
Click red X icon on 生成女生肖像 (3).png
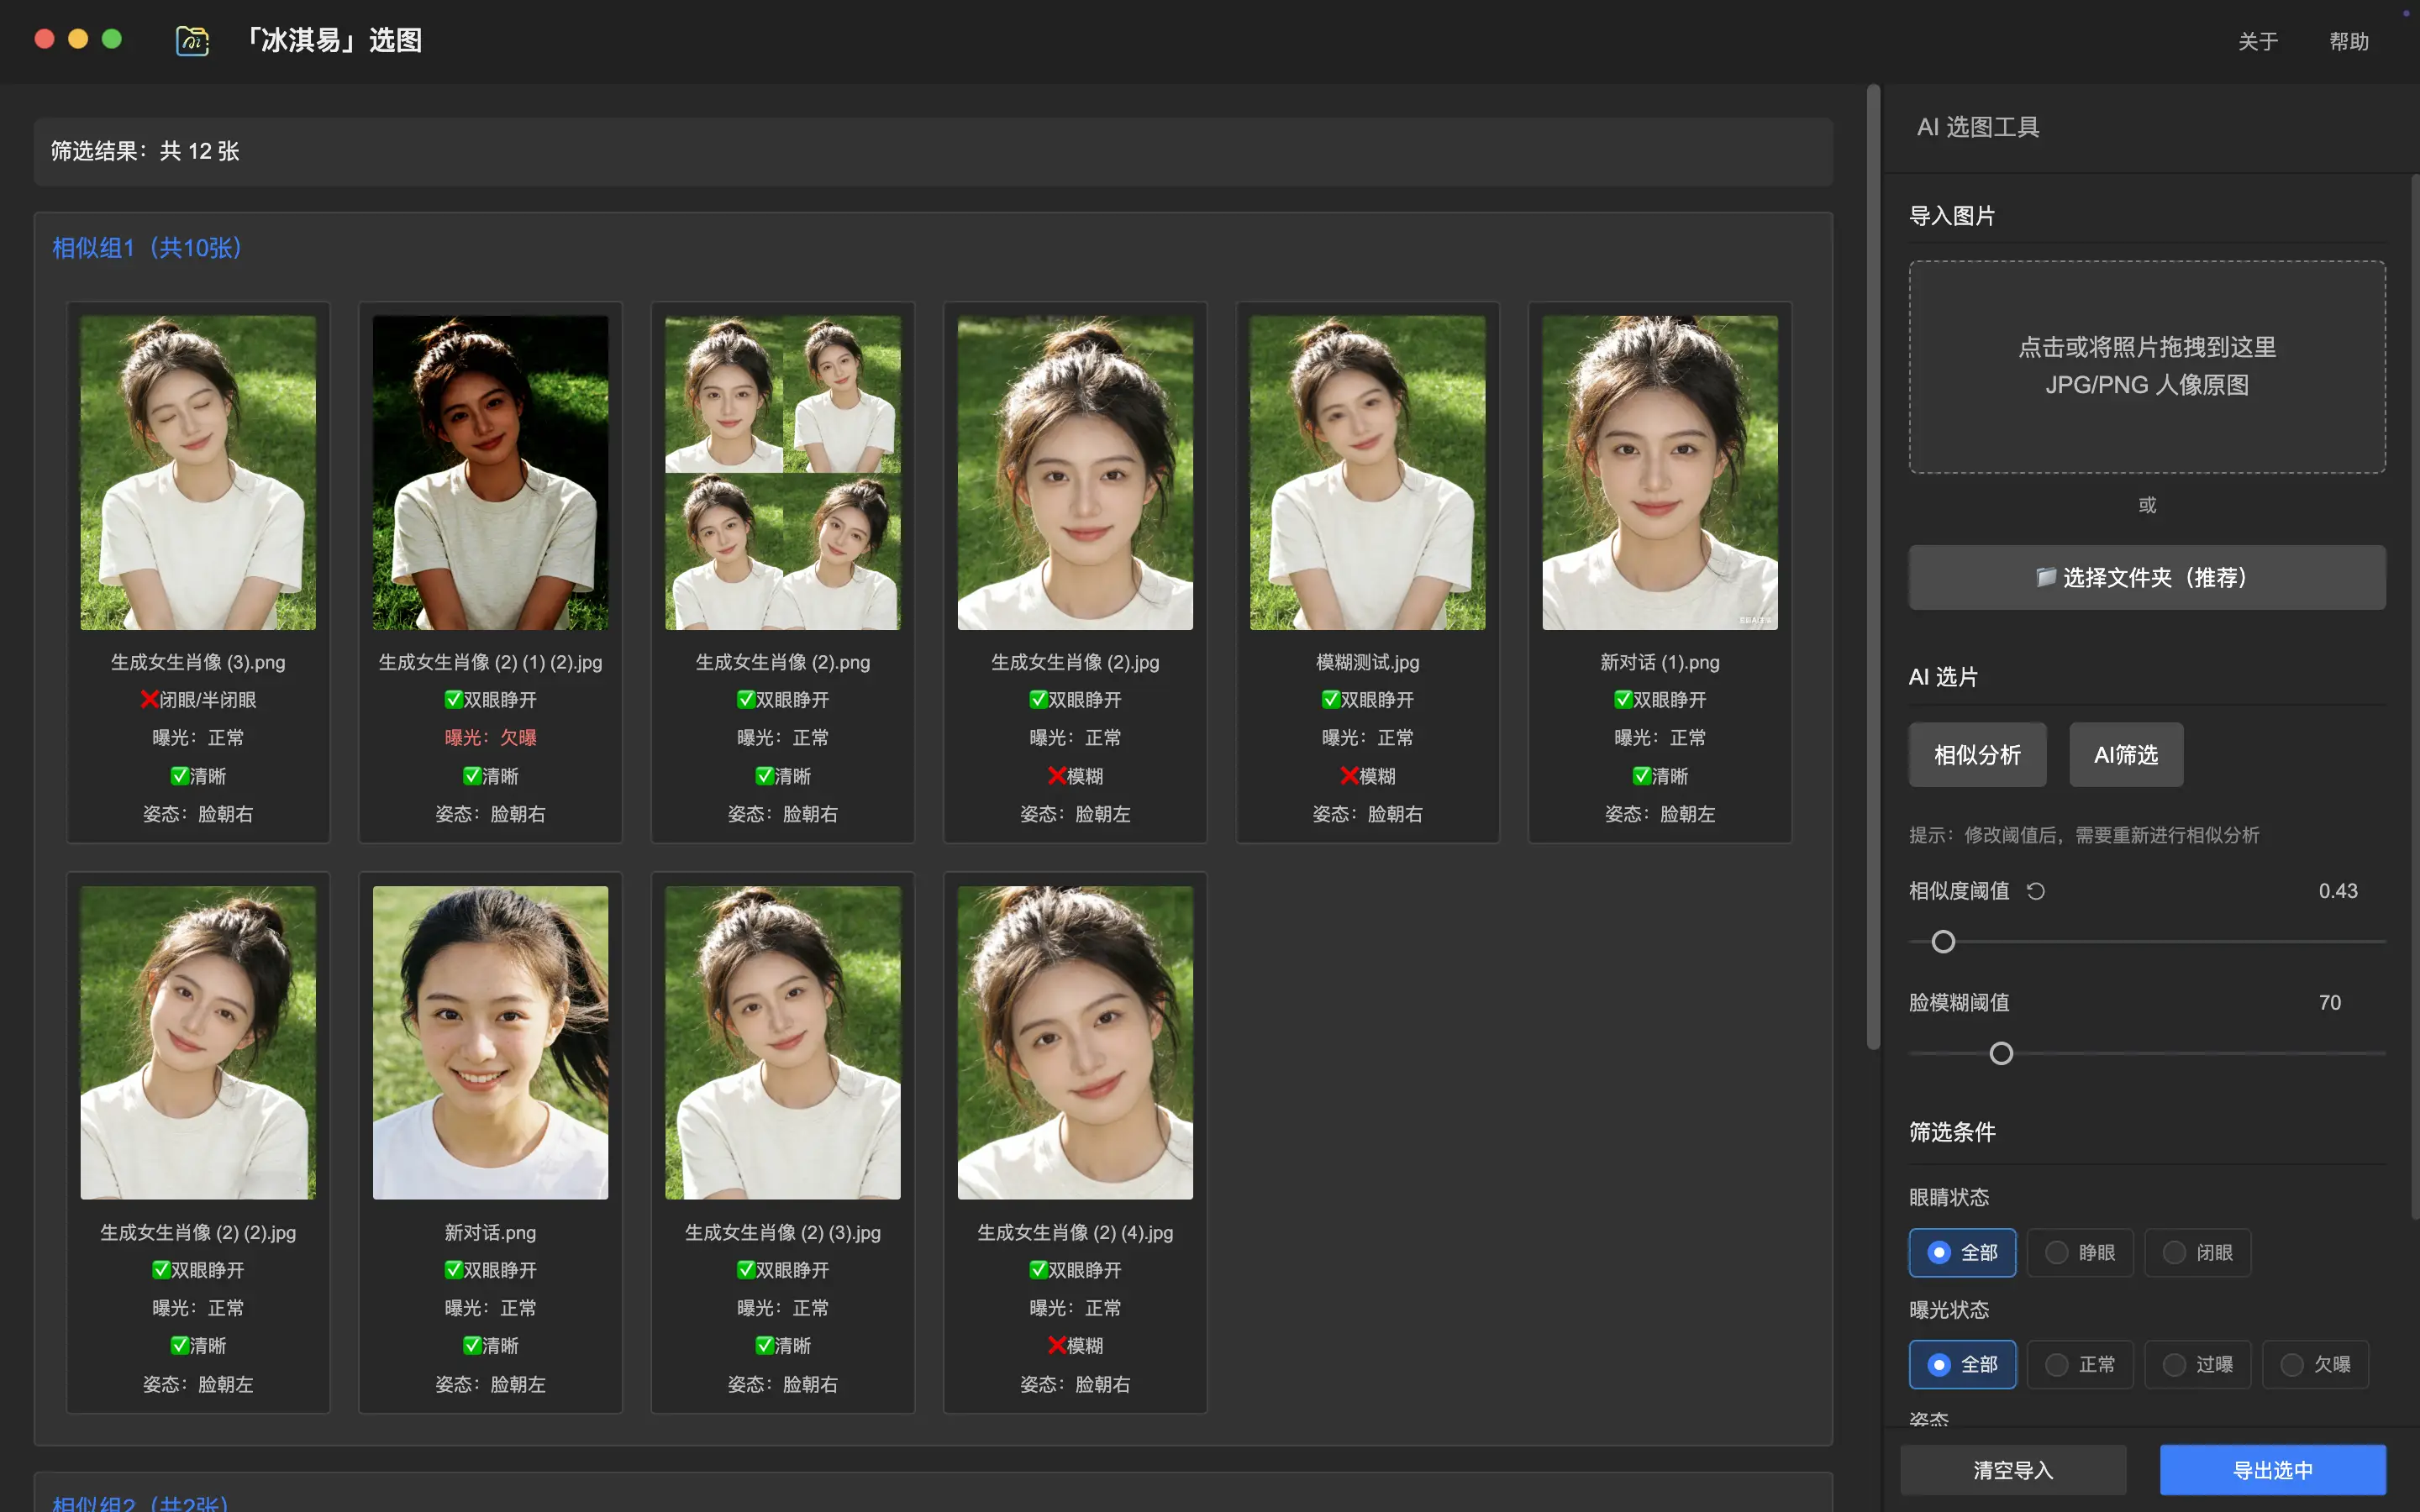(x=149, y=700)
